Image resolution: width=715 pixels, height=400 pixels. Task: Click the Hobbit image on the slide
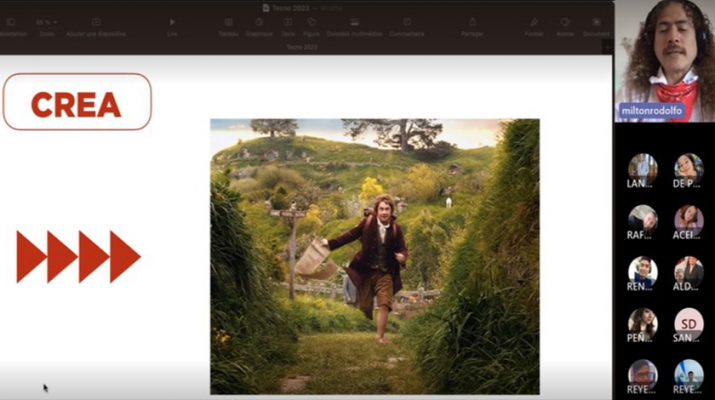pos(374,256)
